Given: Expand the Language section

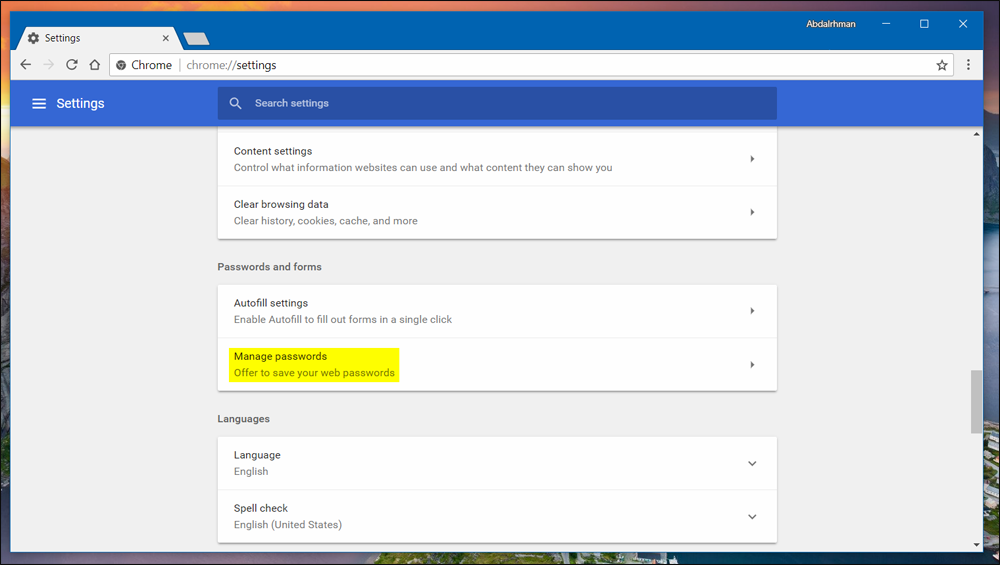Looking at the screenshot, I should 497,464.
